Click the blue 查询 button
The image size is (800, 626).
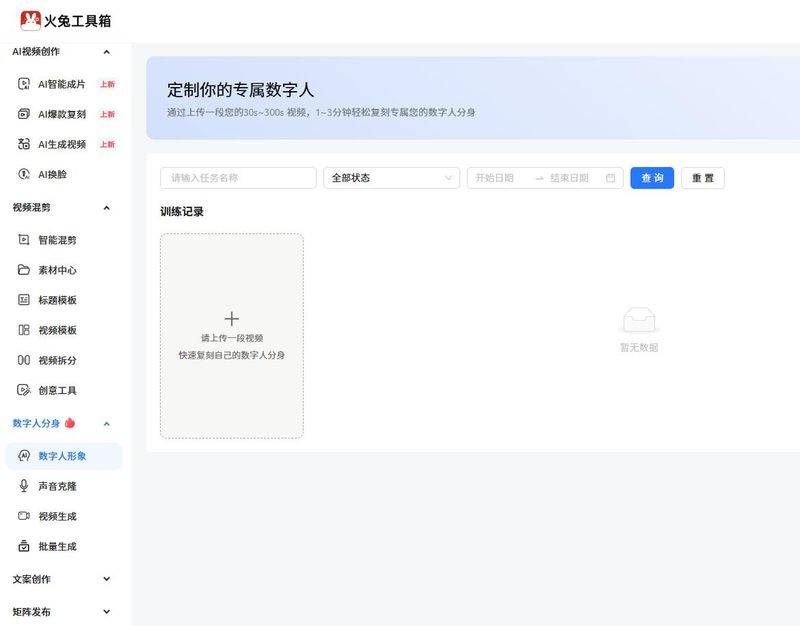click(652, 178)
